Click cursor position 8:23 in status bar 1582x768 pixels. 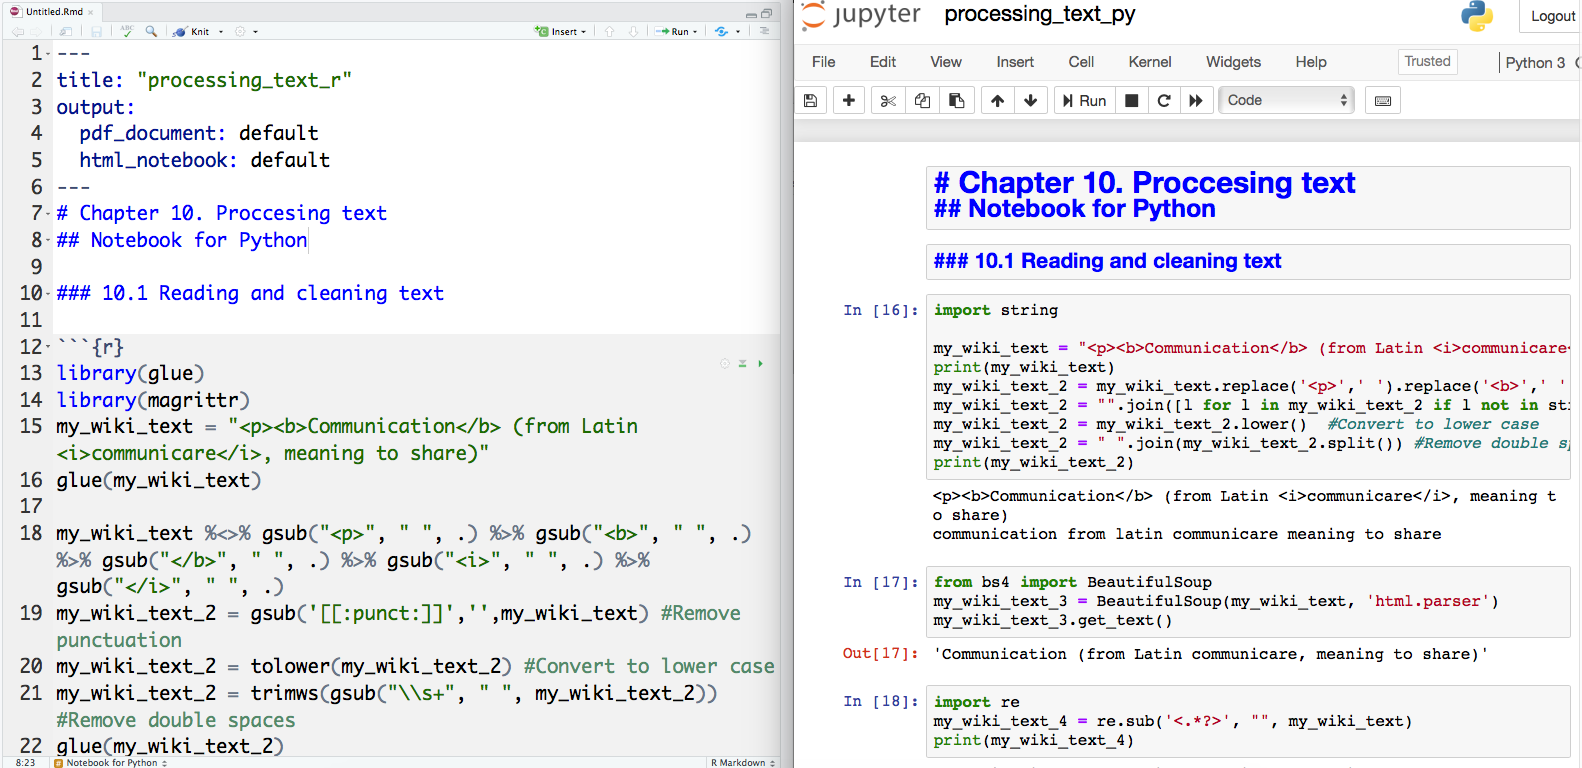tap(25, 762)
